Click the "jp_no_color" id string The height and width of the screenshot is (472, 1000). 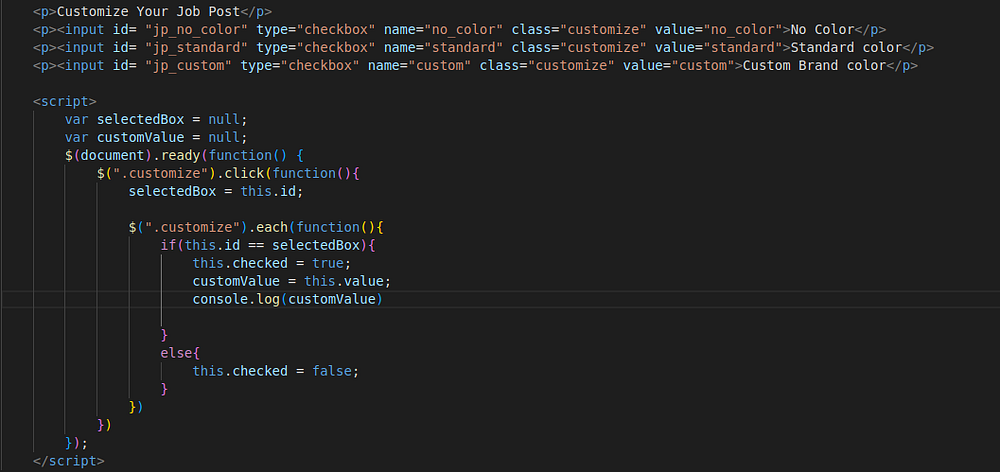[196, 29]
